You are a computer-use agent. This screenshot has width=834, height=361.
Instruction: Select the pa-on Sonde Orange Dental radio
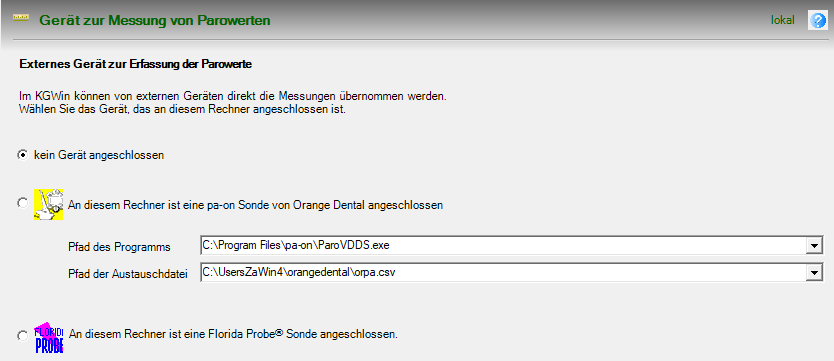click(x=22, y=203)
